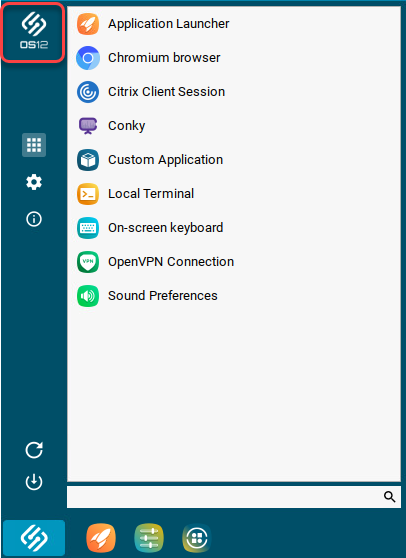Viewport: 406px width, 558px height.
Task: Open Sound Preferences
Action: click(233, 296)
